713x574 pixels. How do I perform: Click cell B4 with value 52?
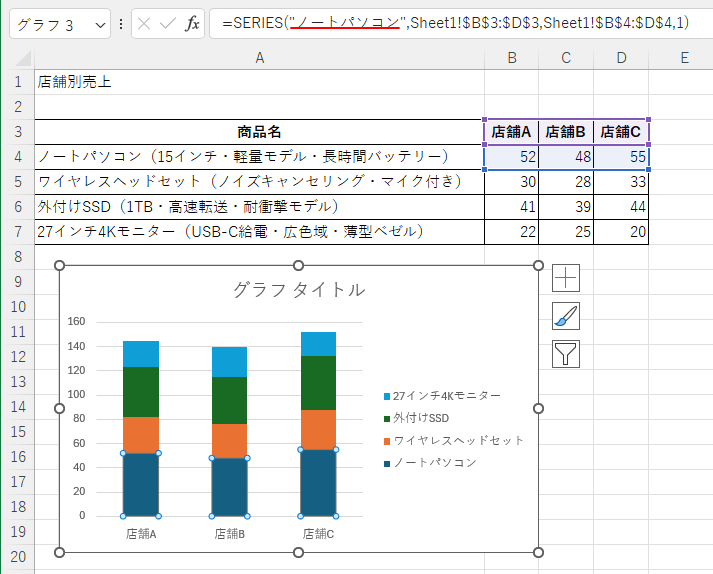[512, 157]
